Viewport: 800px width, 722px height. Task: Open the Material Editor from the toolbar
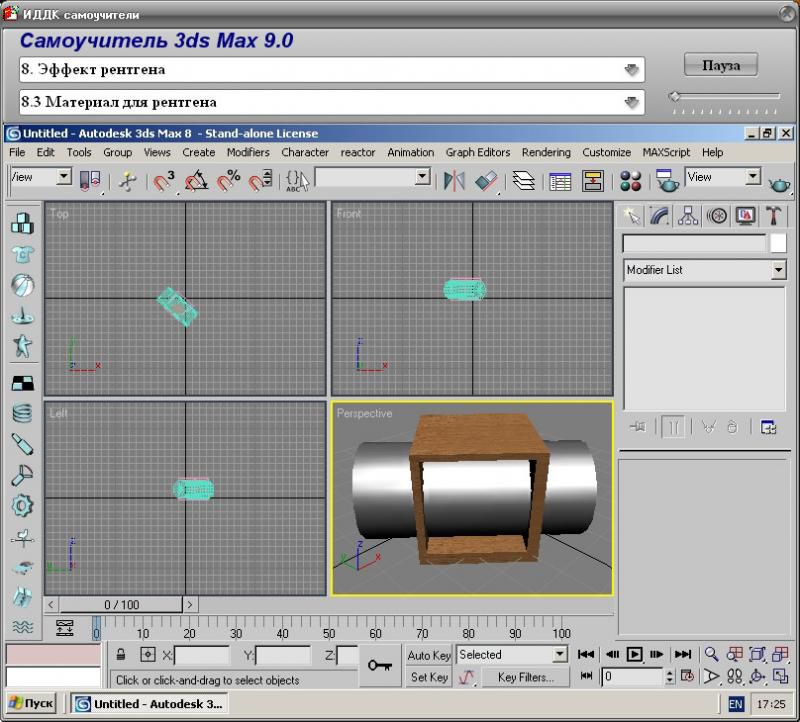tap(630, 180)
